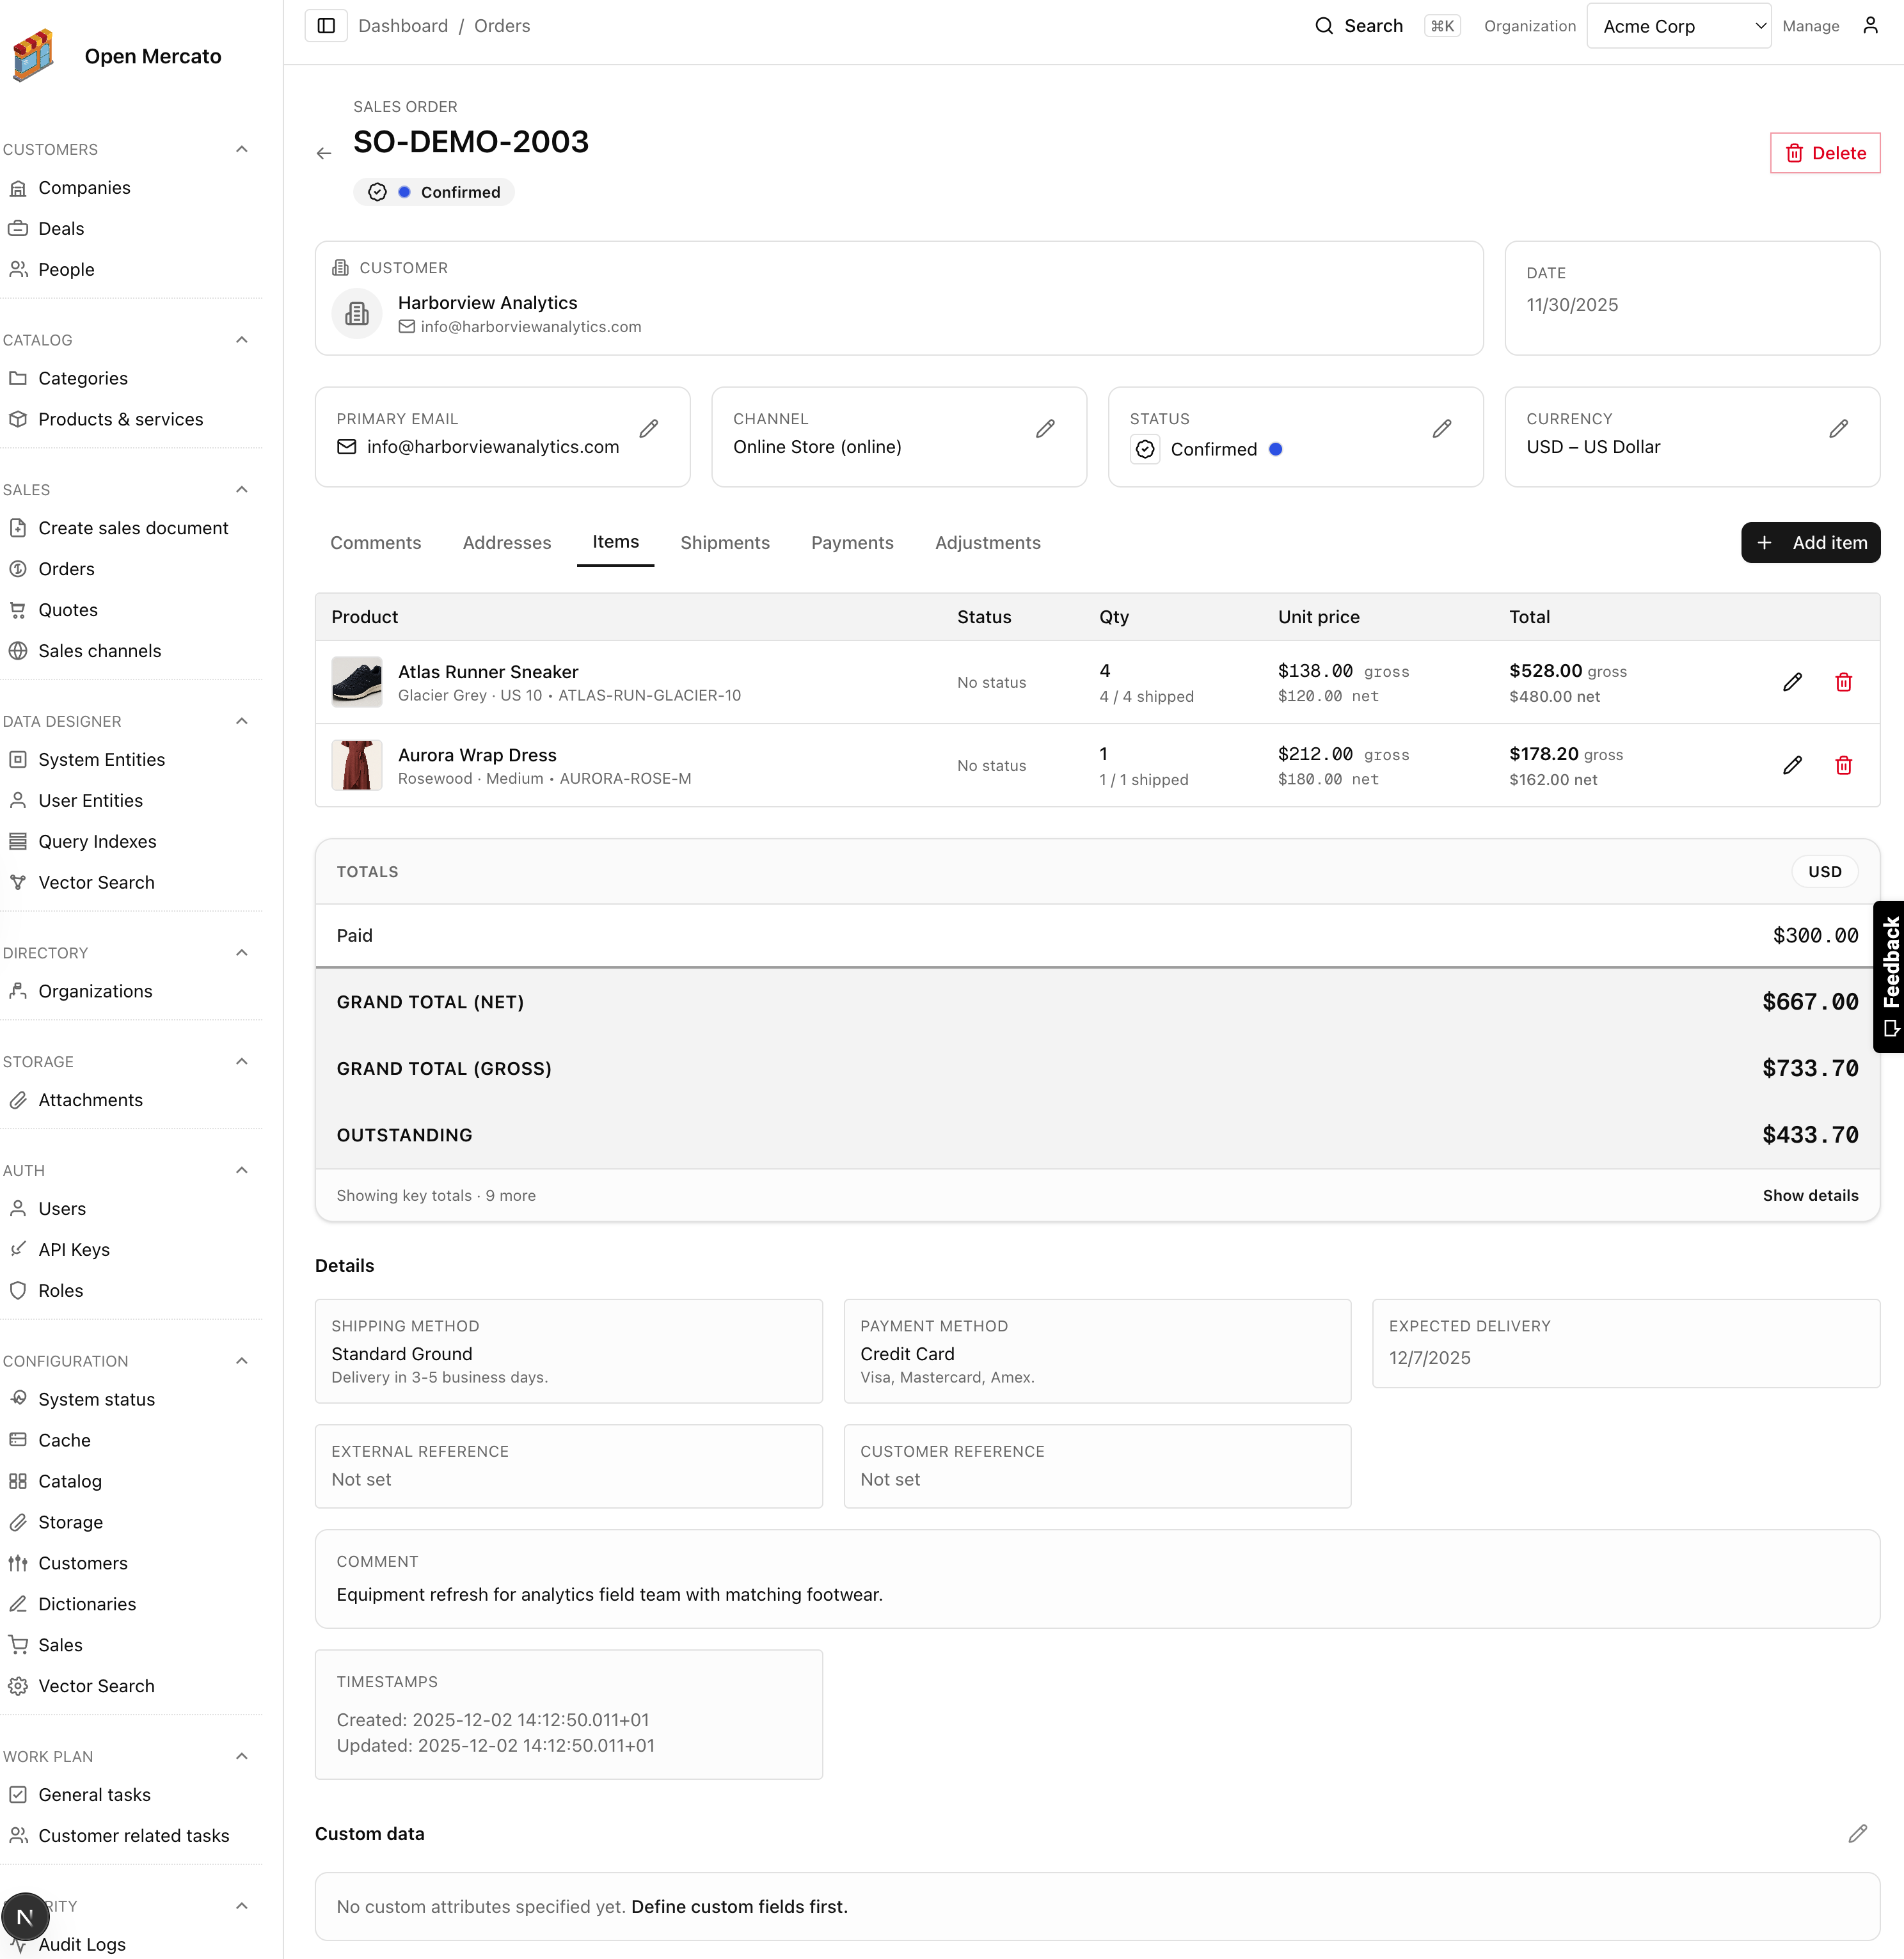Click the Delete button for the order
This screenshot has width=1904, height=1959.
click(1825, 152)
